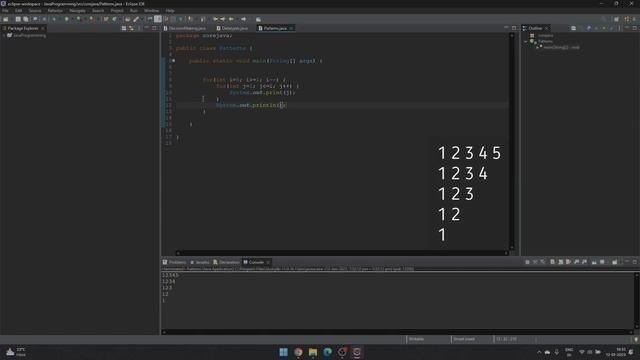Open the Source menu

tap(35, 11)
